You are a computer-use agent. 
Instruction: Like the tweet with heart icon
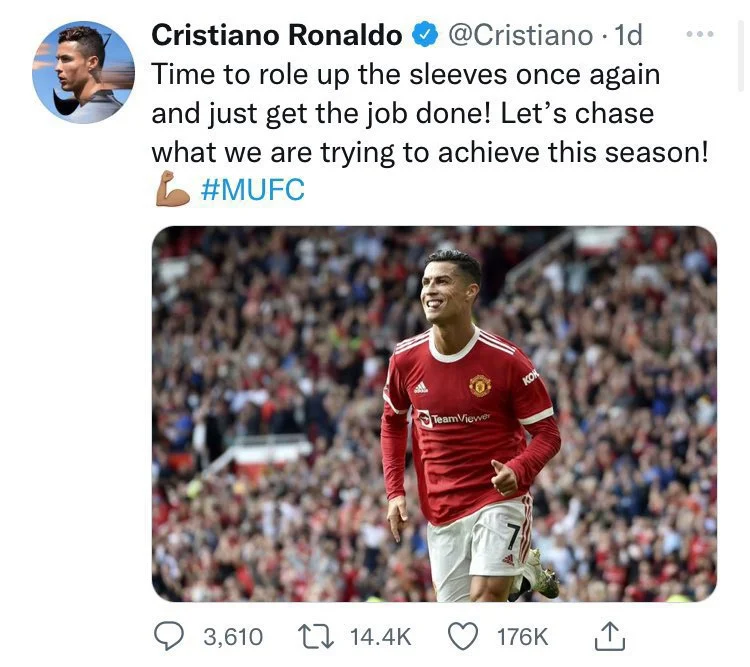click(463, 637)
